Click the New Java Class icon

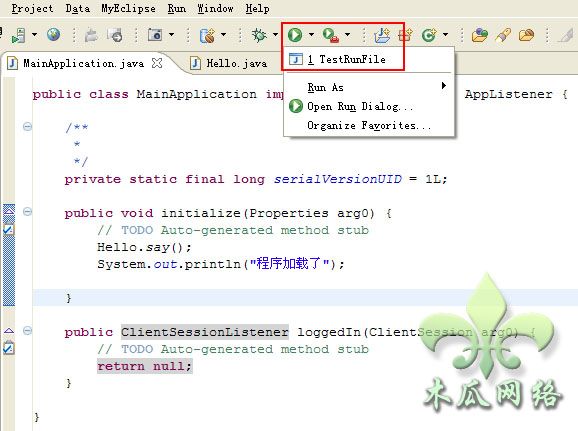pos(429,35)
